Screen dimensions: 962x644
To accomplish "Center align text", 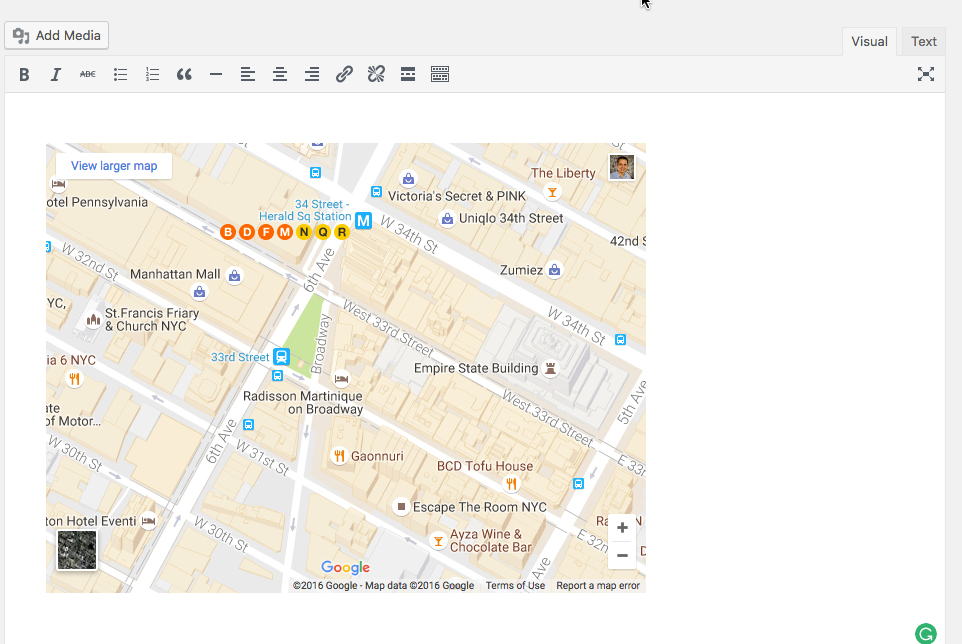I will point(280,74).
